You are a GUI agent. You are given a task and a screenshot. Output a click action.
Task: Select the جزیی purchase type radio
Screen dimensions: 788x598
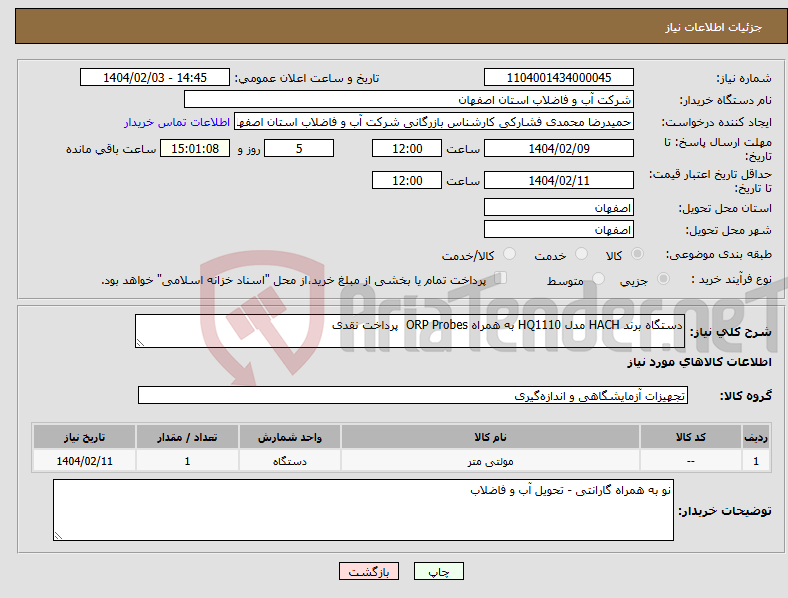pos(663,278)
